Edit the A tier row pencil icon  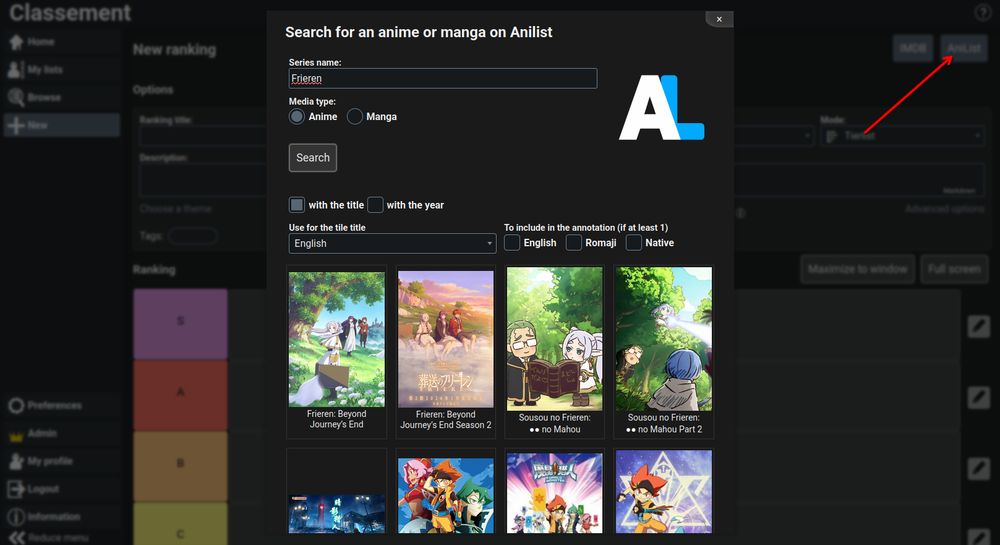978,398
